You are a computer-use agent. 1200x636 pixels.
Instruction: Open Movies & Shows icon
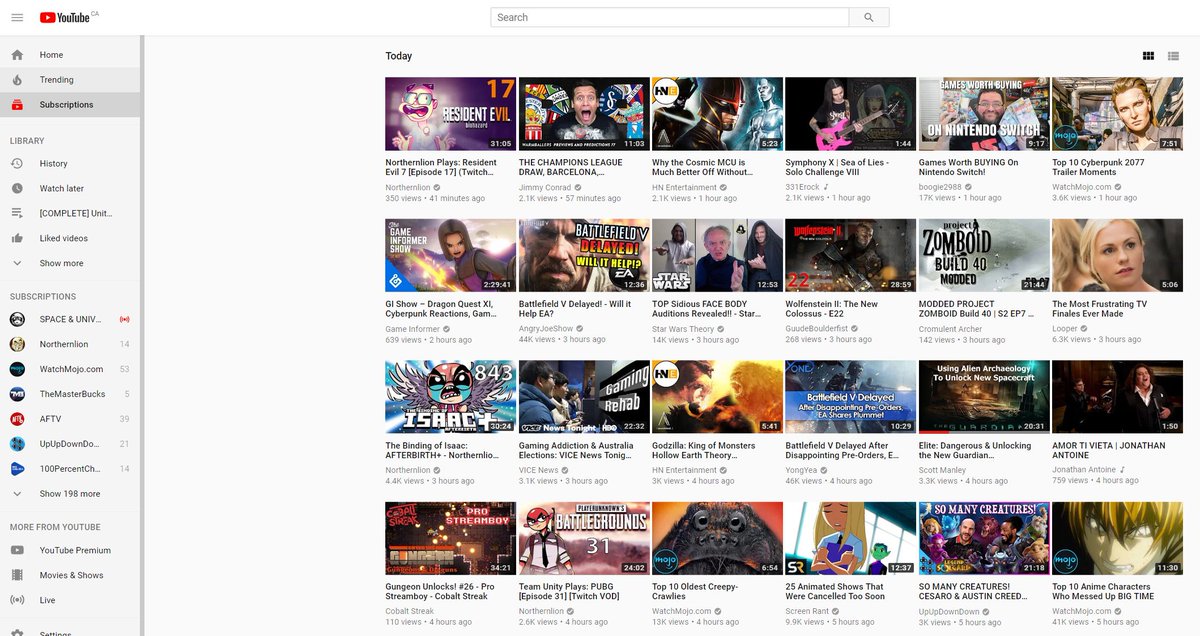(17, 575)
